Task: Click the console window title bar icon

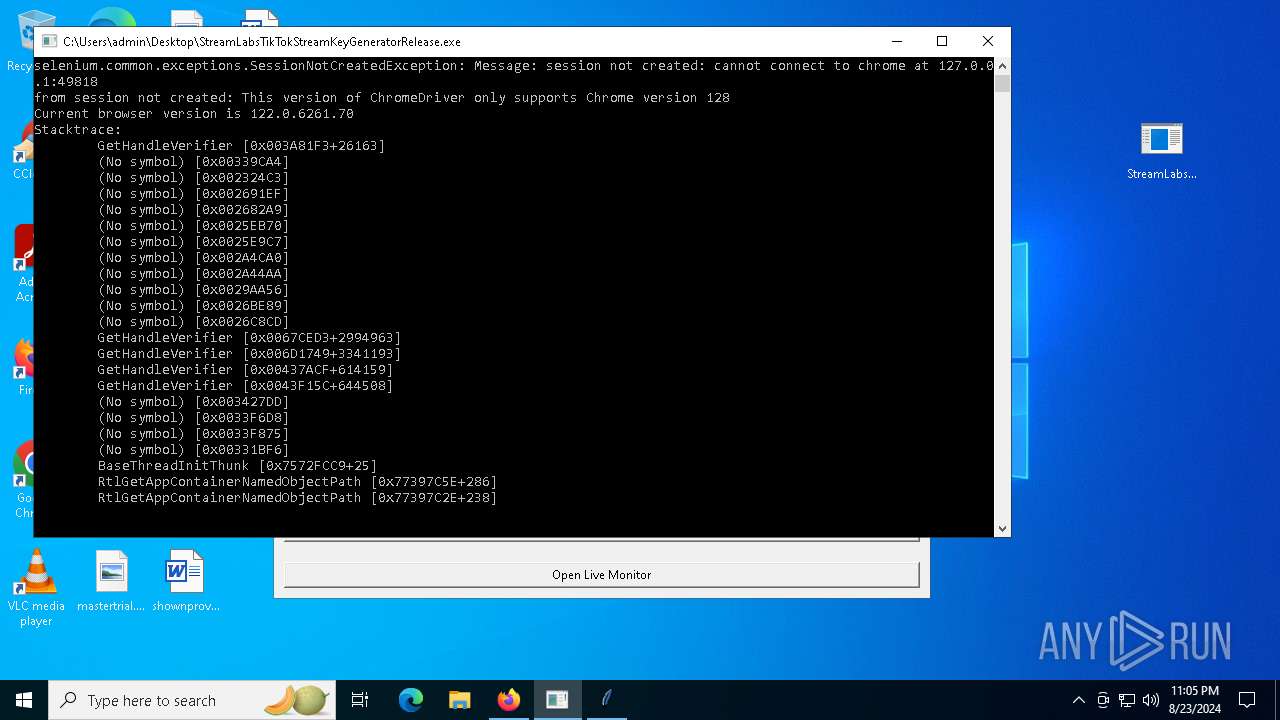Action: click(x=49, y=42)
